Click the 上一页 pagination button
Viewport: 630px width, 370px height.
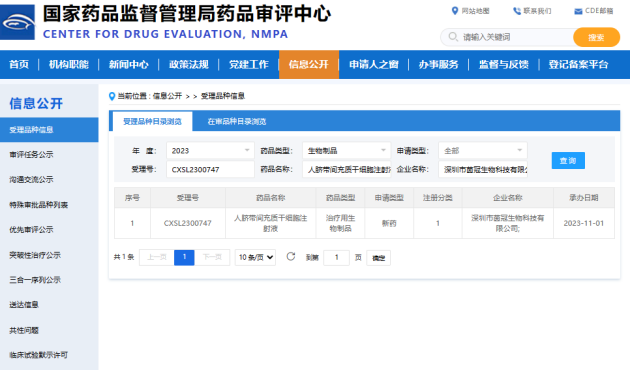(157, 257)
